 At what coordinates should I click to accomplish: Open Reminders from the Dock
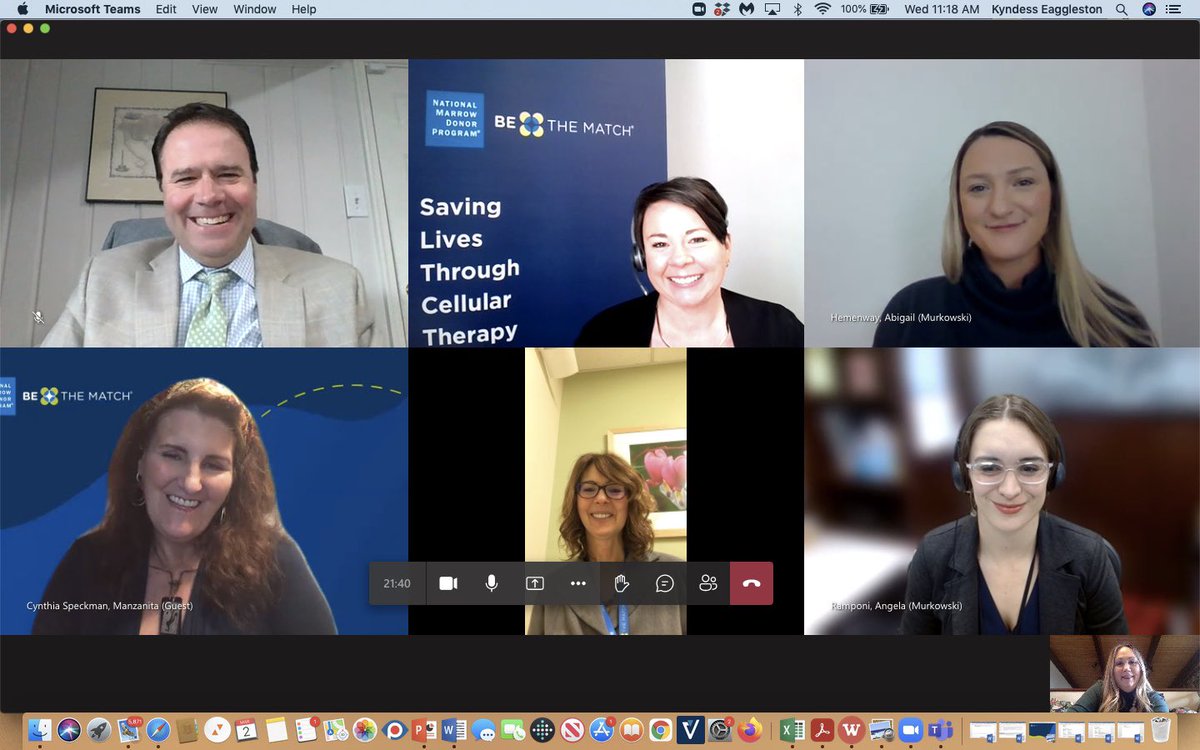[306, 730]
